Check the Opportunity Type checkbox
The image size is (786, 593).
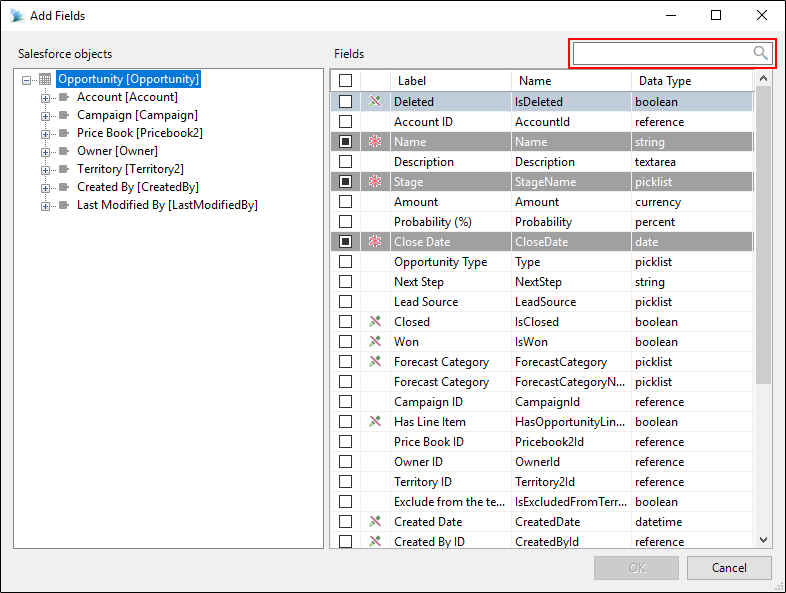coord(345,262)
